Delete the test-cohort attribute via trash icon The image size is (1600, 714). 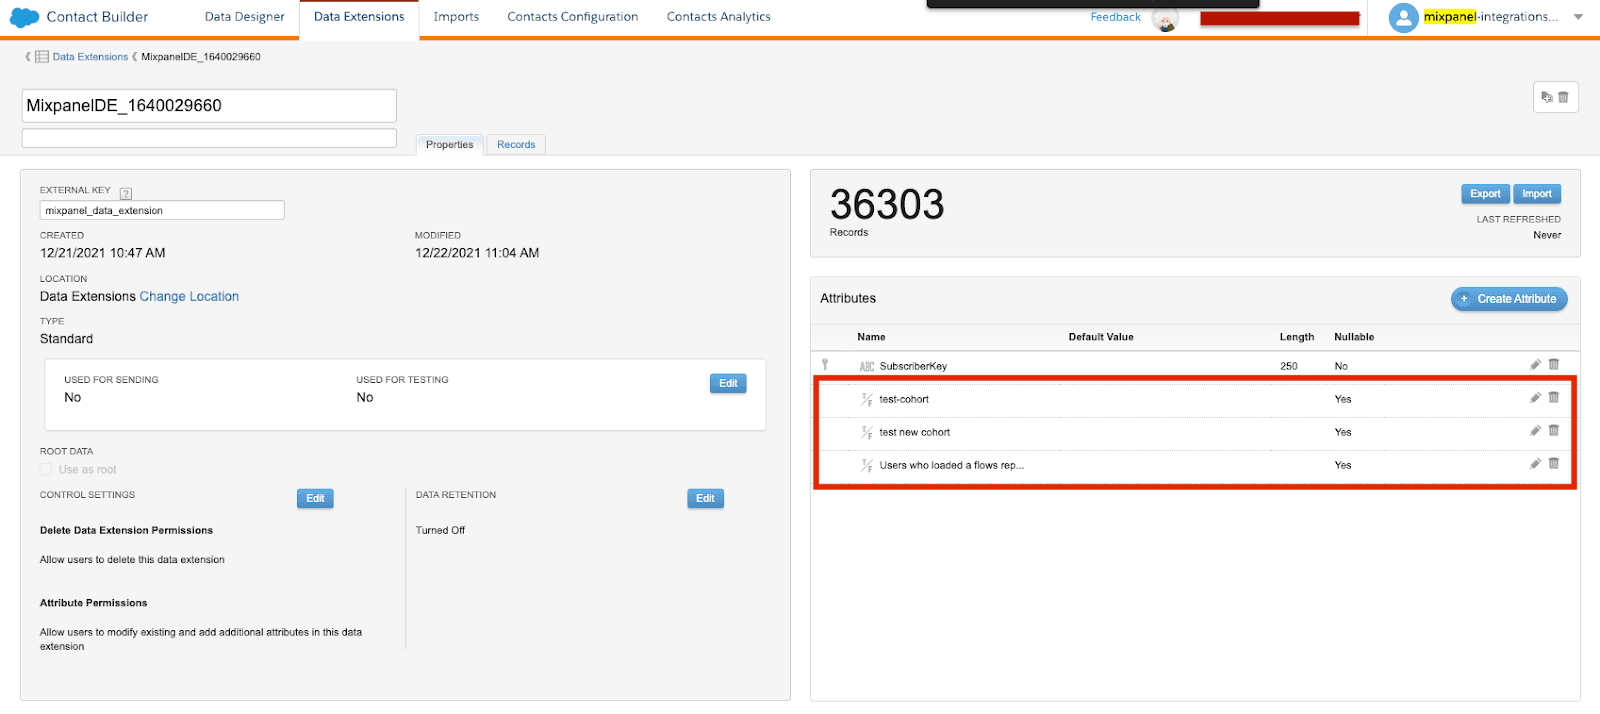(x=1554, y=398)
